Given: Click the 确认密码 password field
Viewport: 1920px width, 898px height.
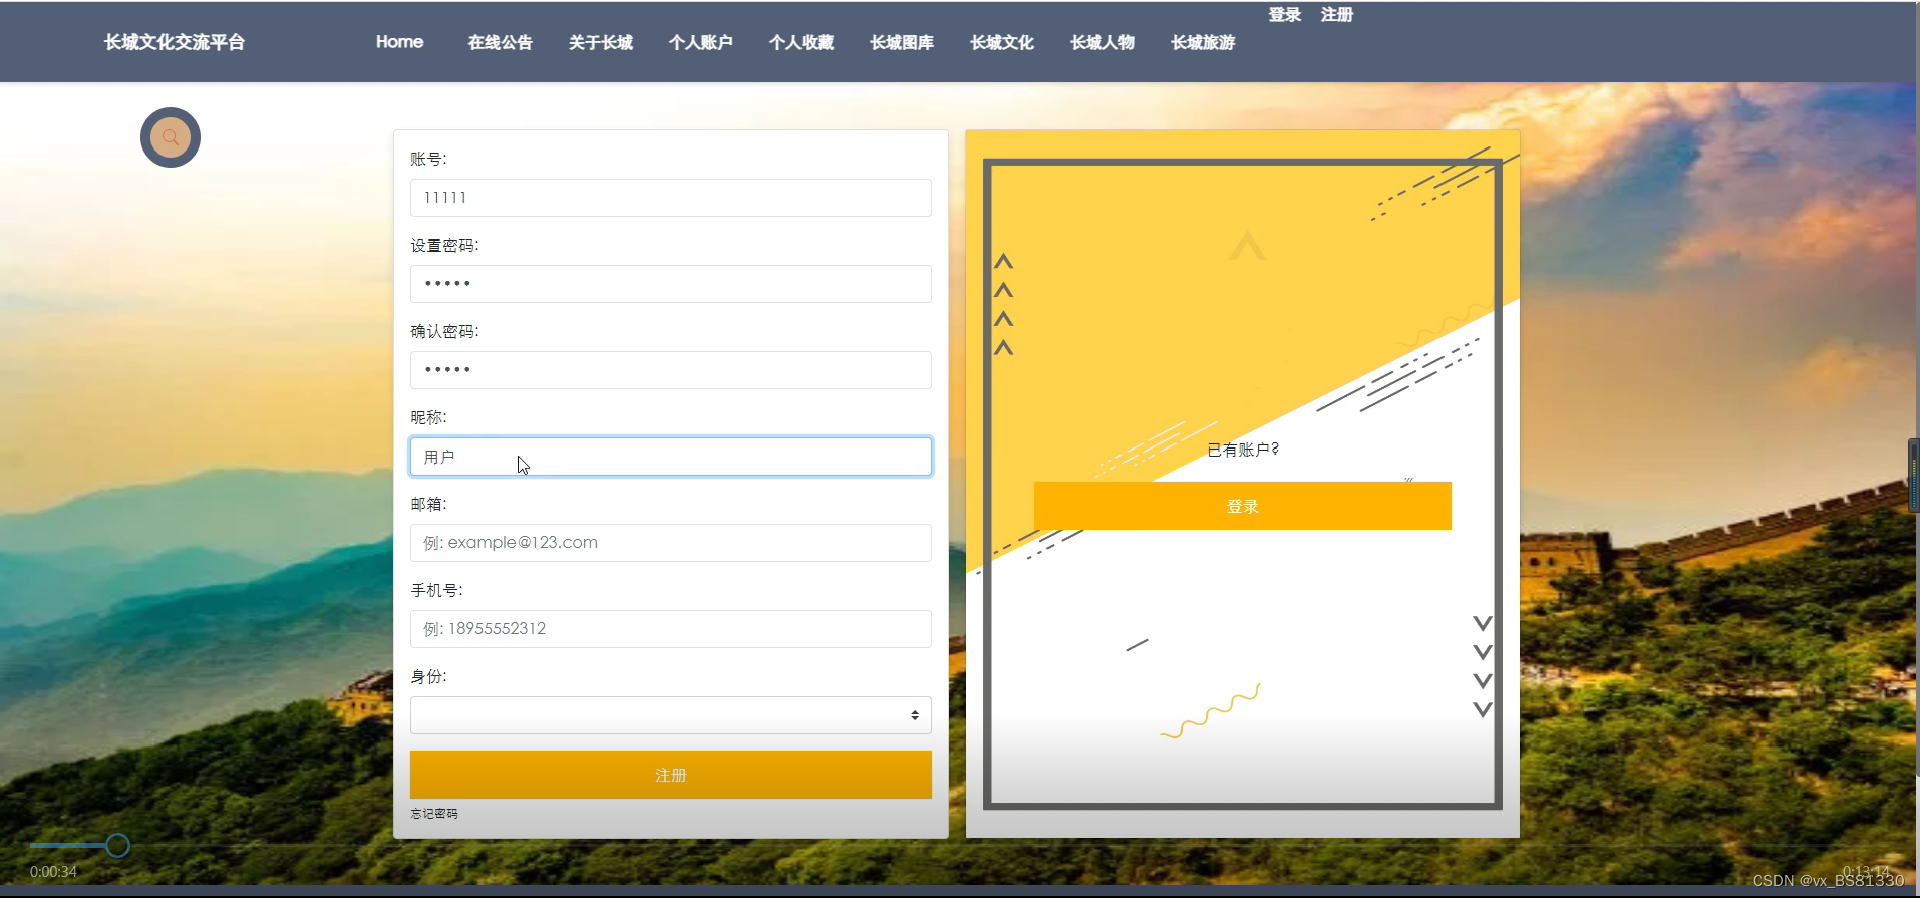Looking at the screenshot, I should click(x=670, y=370).
